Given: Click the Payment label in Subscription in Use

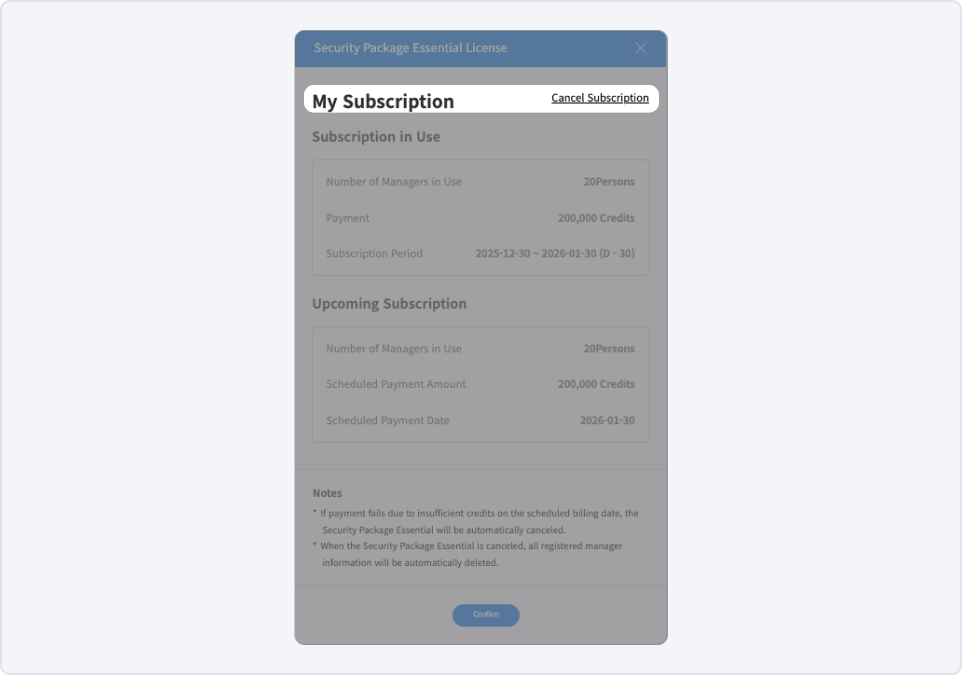Looking at the screenshot, I should (x=347, y=218).
